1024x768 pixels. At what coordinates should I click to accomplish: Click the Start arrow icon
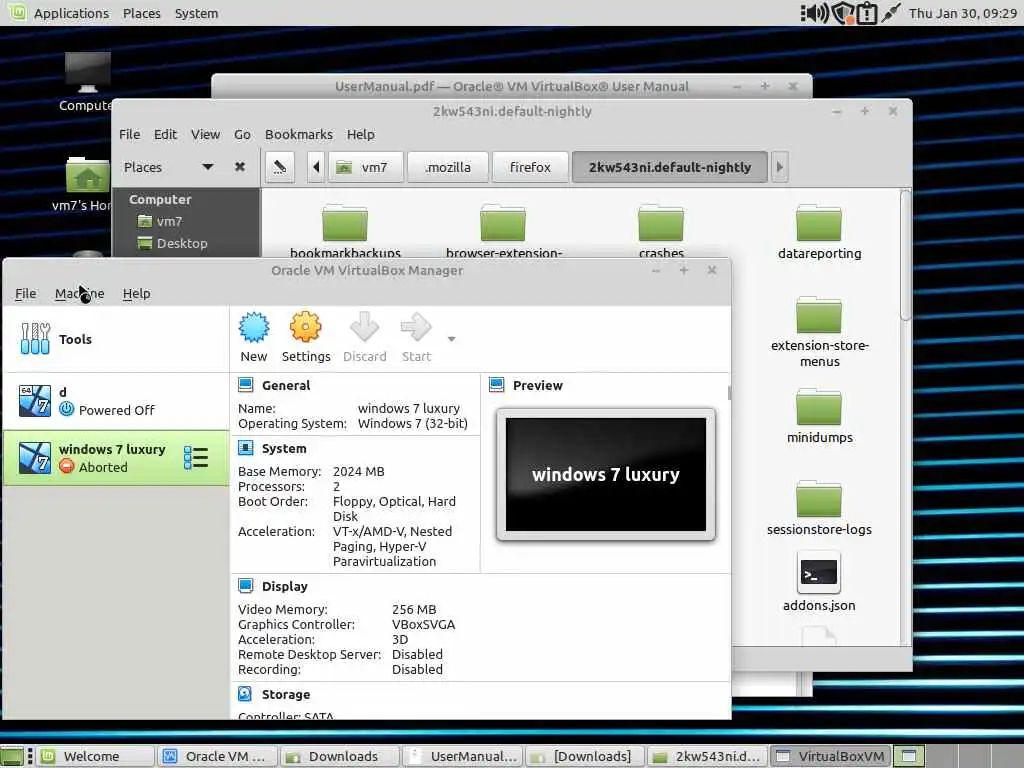click(416, 336)
